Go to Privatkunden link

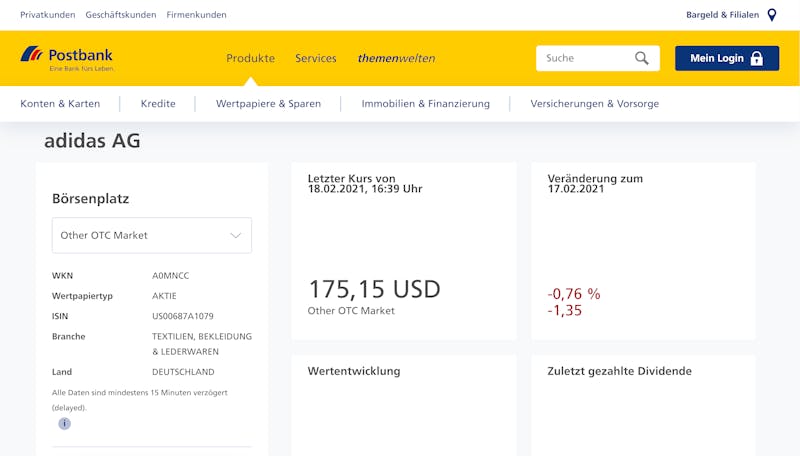coord(47,15)
